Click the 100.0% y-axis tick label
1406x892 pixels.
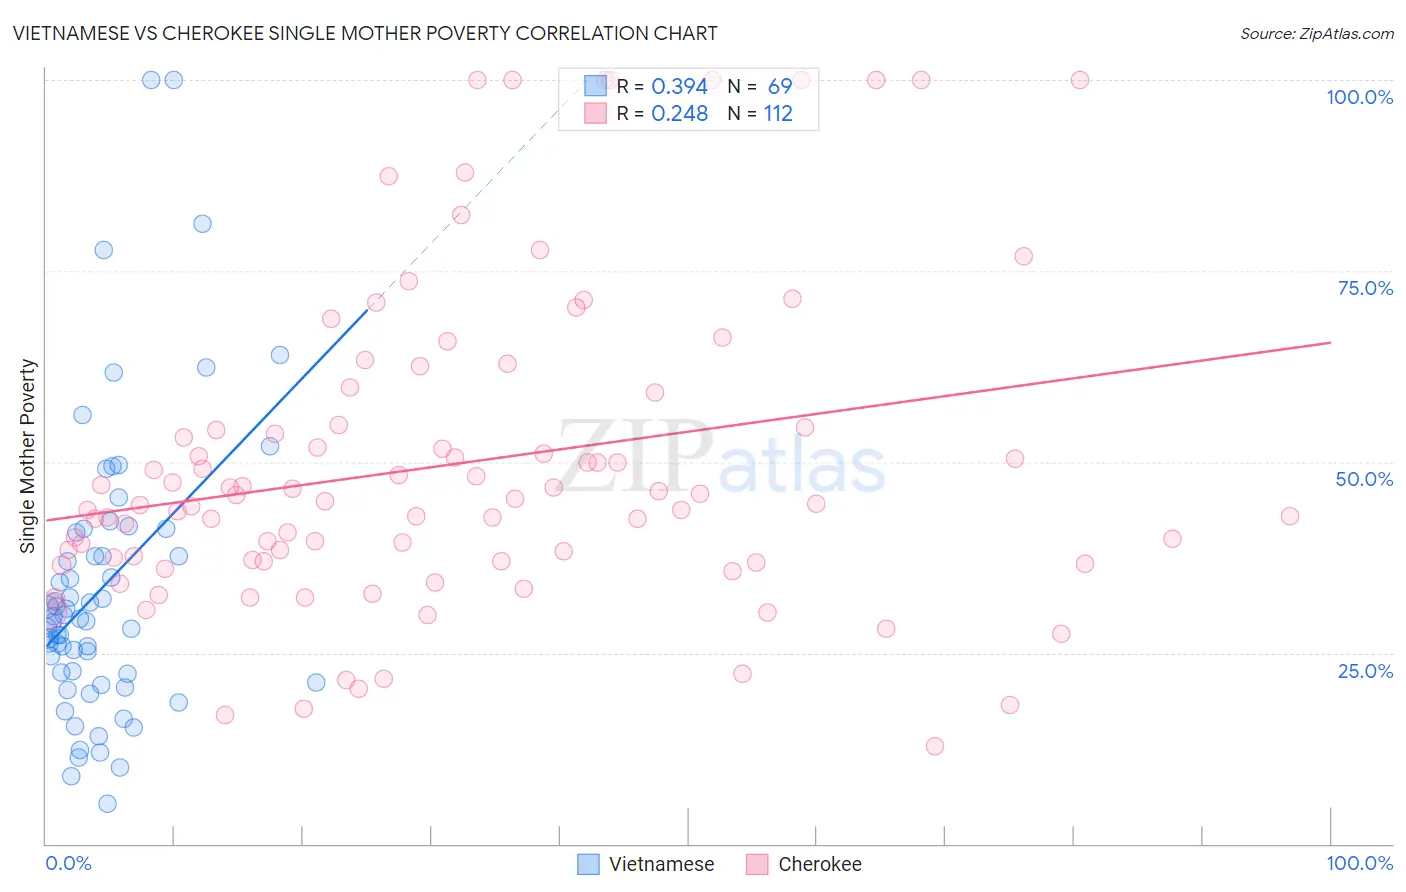(x=1359, y=97)
